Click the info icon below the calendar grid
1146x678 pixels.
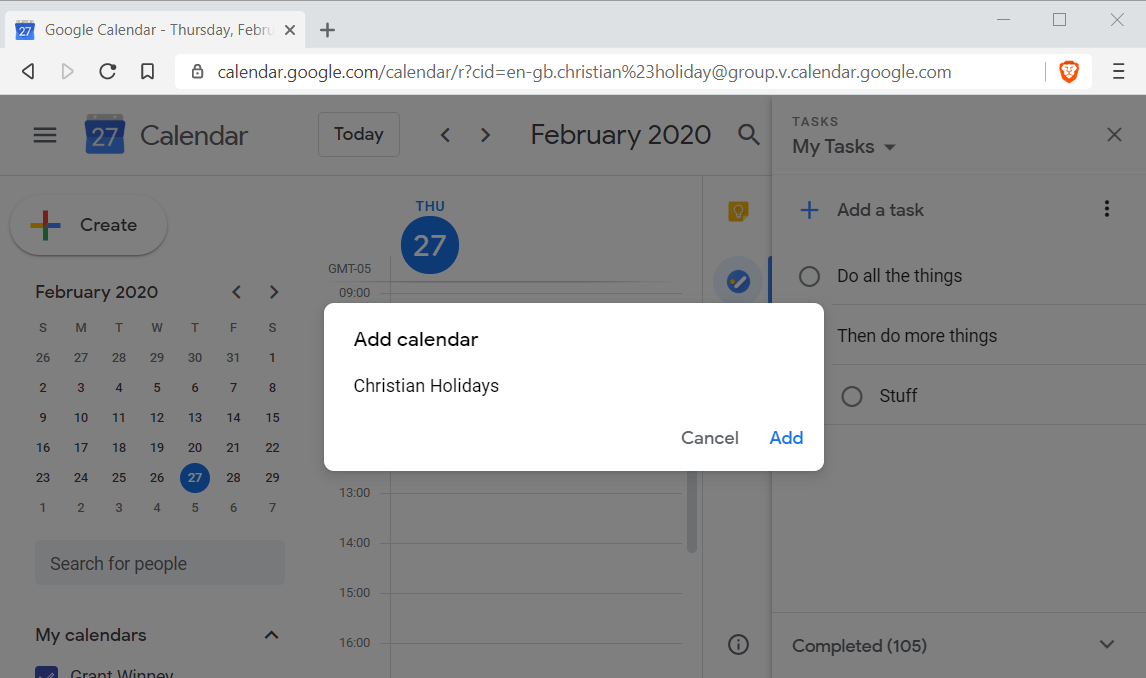point(738,644)
